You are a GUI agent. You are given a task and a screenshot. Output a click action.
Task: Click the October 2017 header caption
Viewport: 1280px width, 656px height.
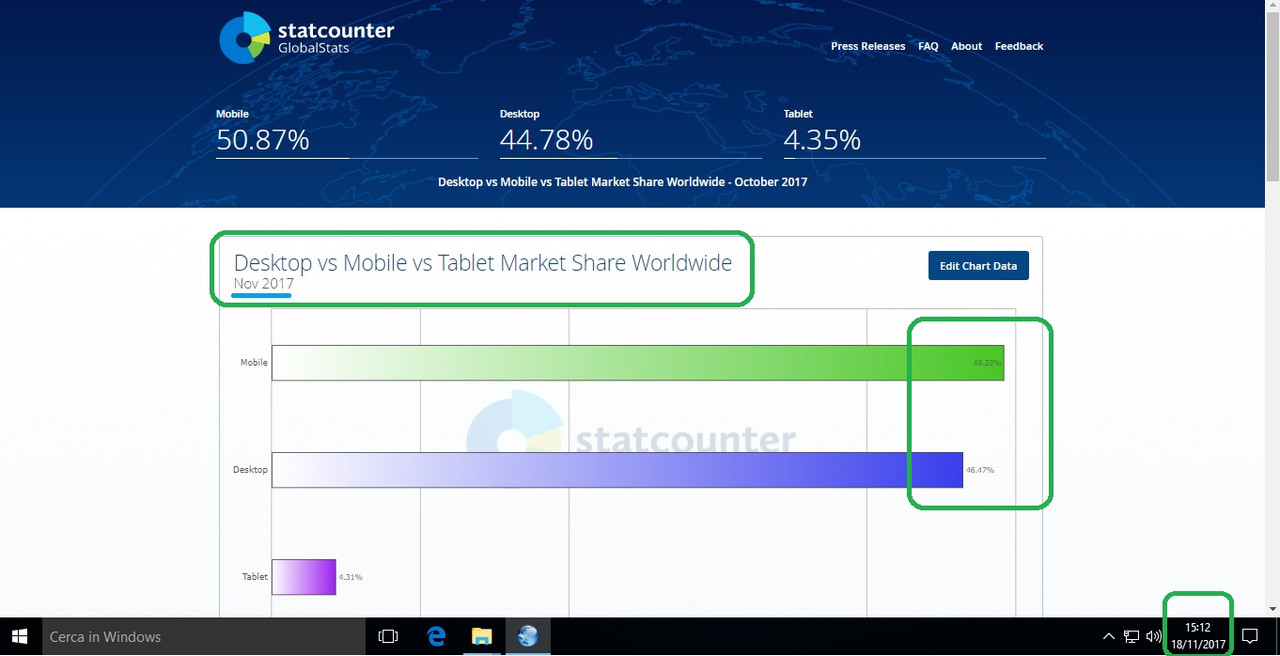pos(623,182)
